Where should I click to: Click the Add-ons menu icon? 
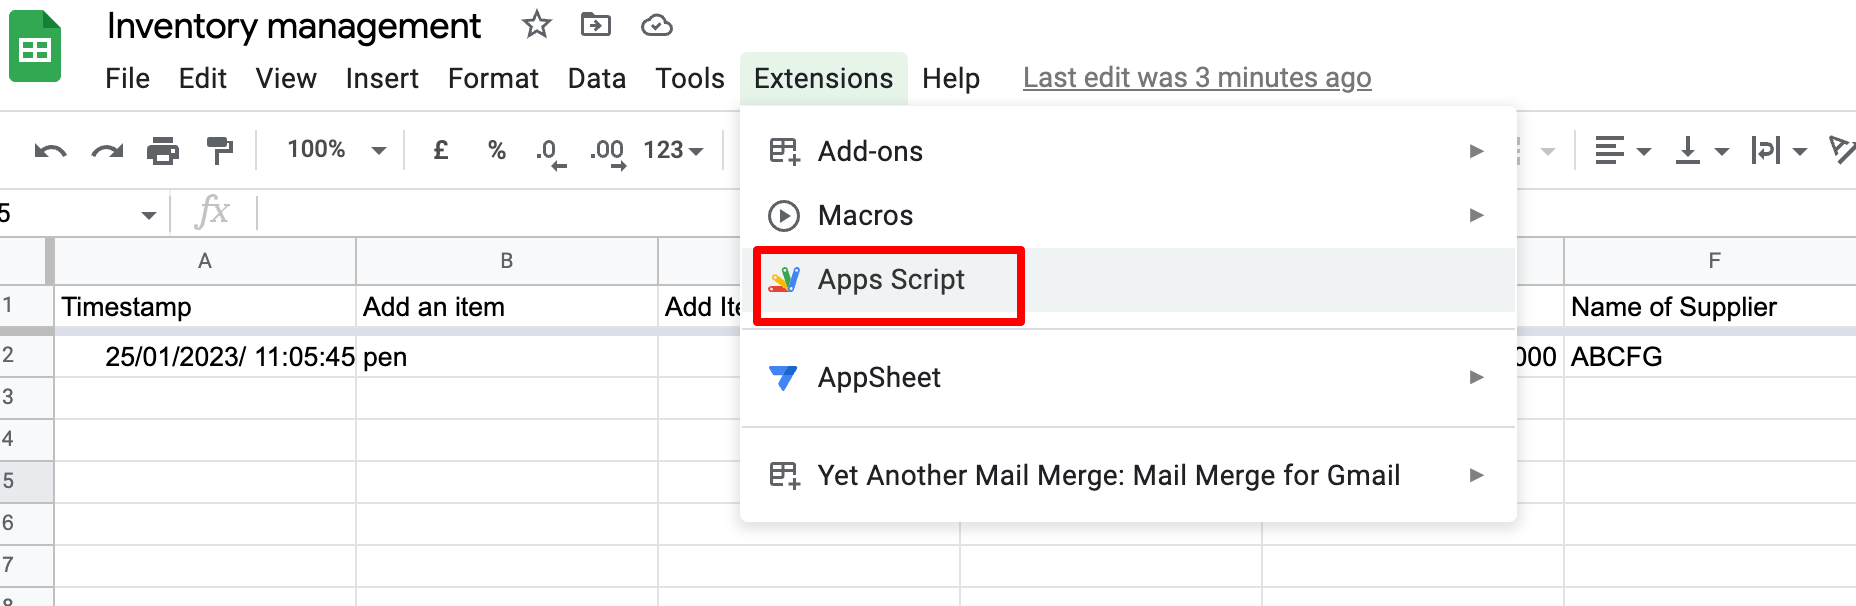click(784, 151)
